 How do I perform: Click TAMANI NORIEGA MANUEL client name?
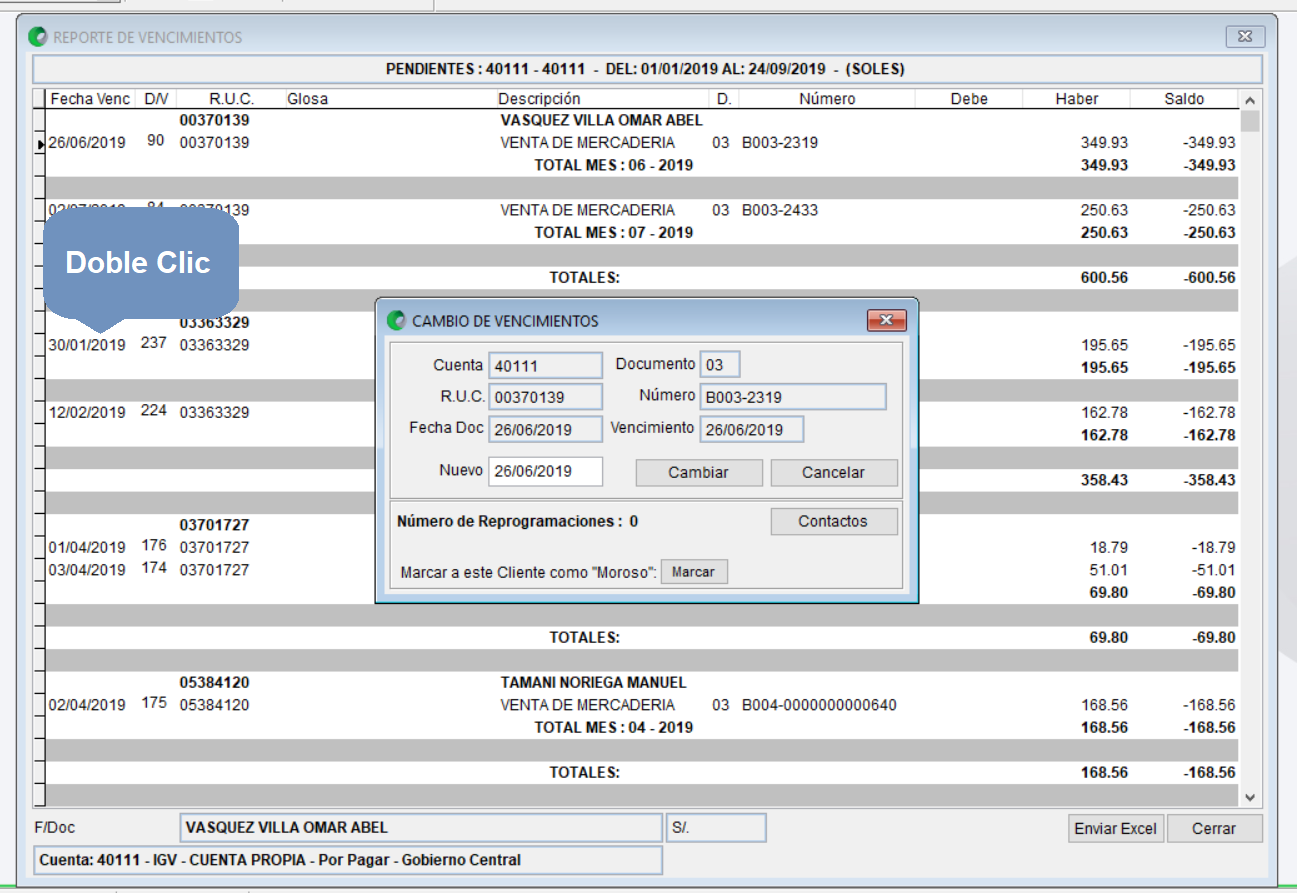(x=593, y=682)
